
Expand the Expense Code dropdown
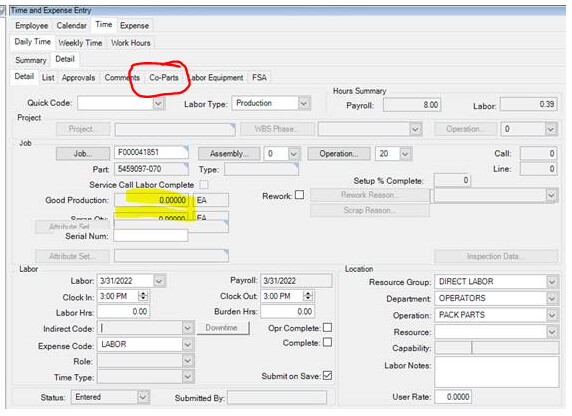[187, 344]
